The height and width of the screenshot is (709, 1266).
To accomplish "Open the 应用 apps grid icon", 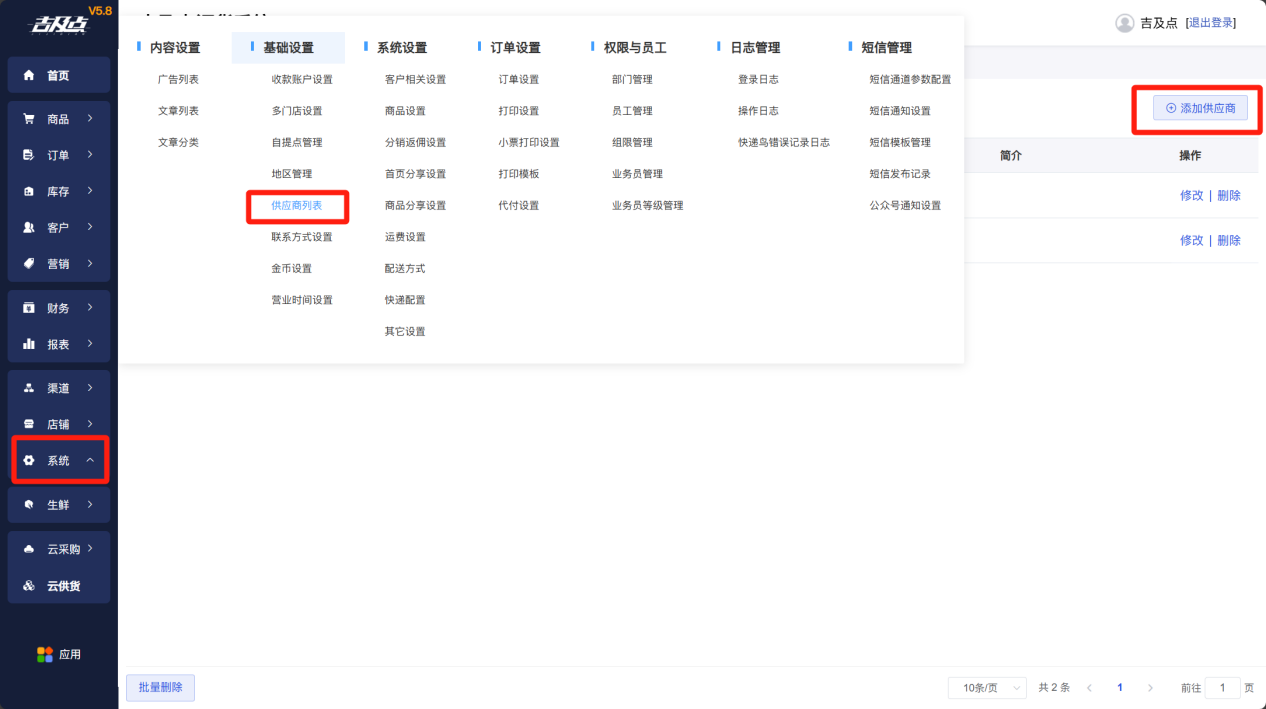I will 45,655.
